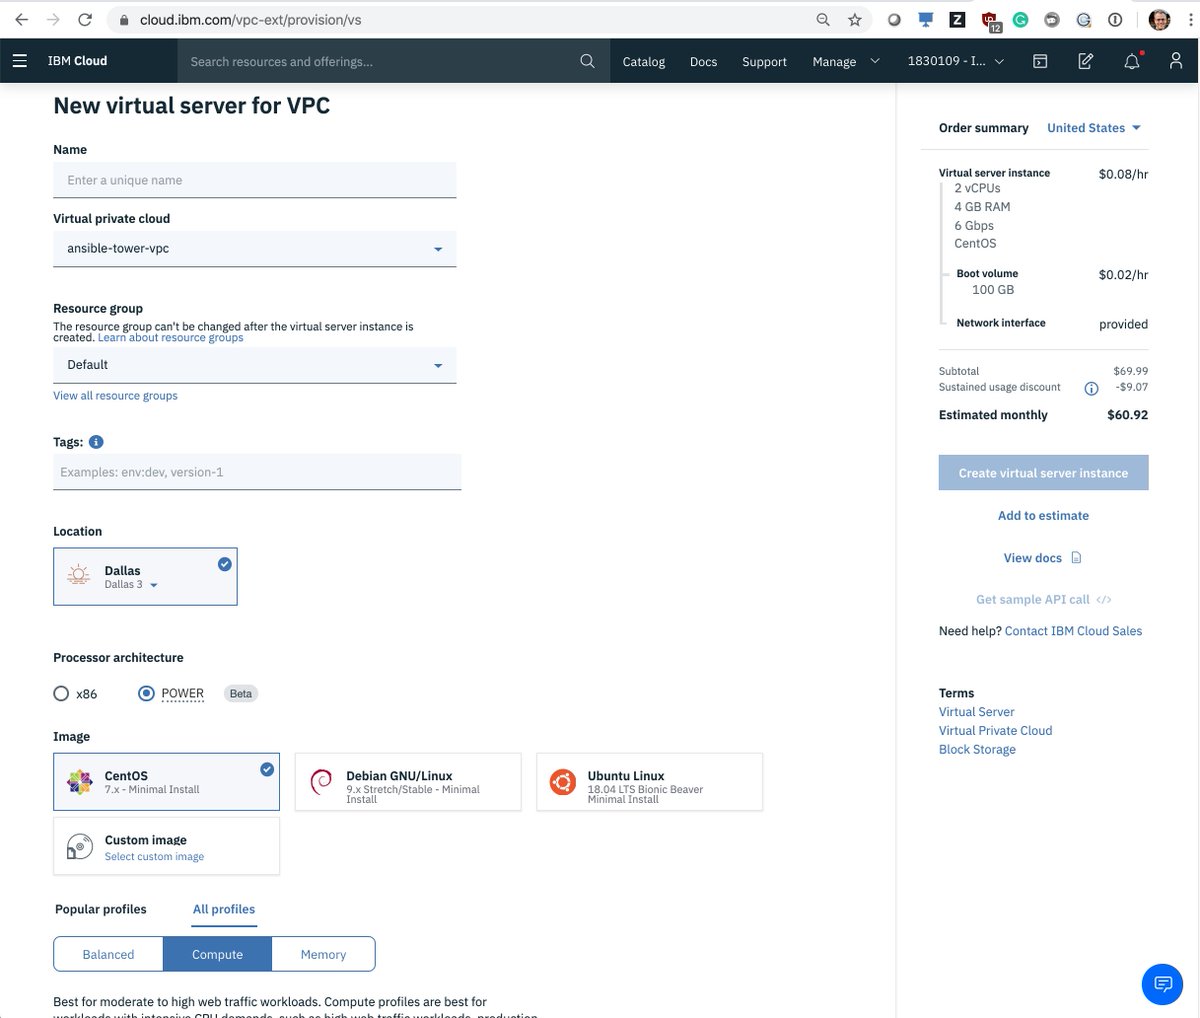1200x1018 pixels.
Task: Switch to All profiles tab
Action: [224, 909]
